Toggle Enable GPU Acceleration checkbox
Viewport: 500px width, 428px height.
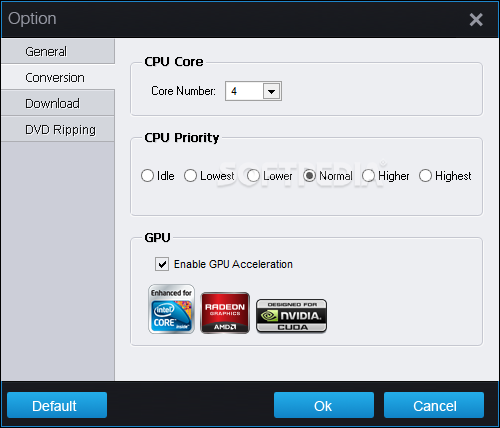[162, 264]
